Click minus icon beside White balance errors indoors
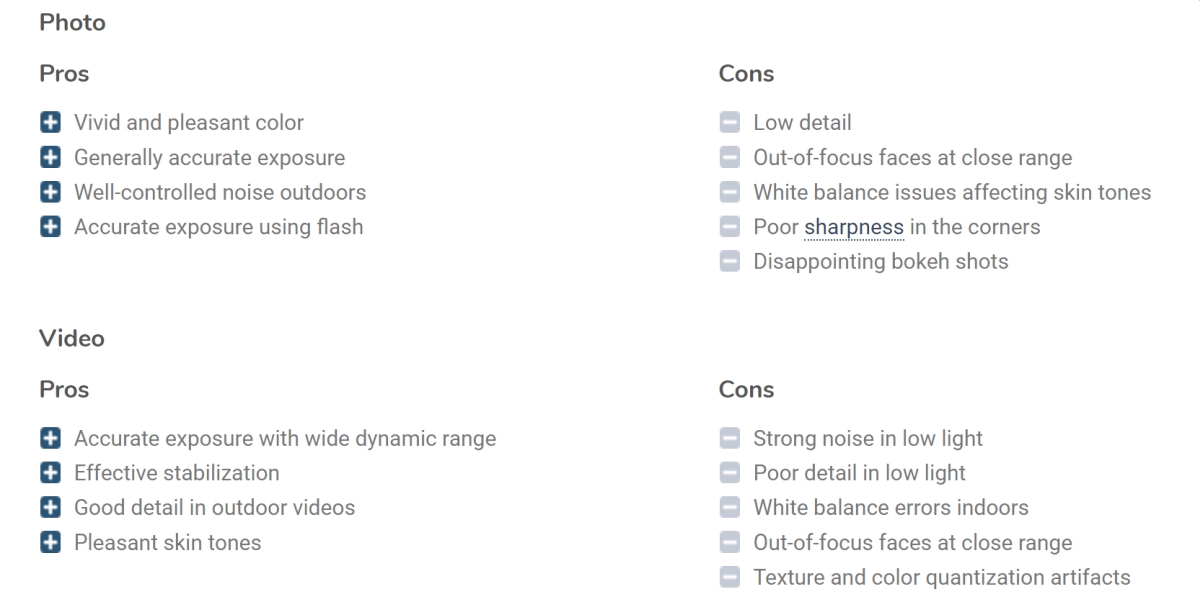Image resolution: width=1200 pixels, height=615 pixels. (x=730, y=508)
